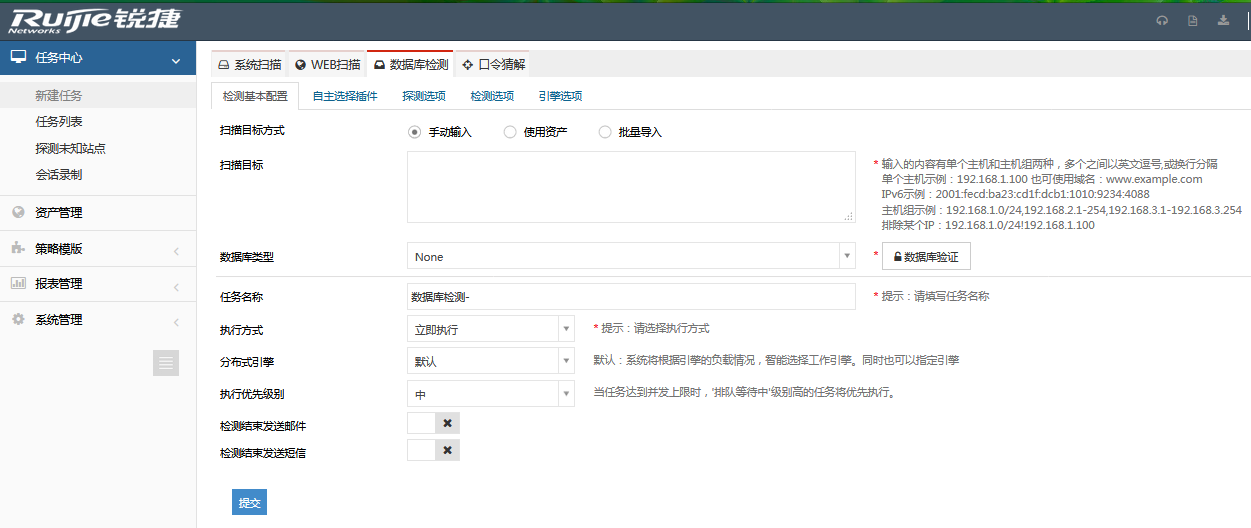Open the document icon in top header
Screen dimensions: 1251x528
point(1193,20)
